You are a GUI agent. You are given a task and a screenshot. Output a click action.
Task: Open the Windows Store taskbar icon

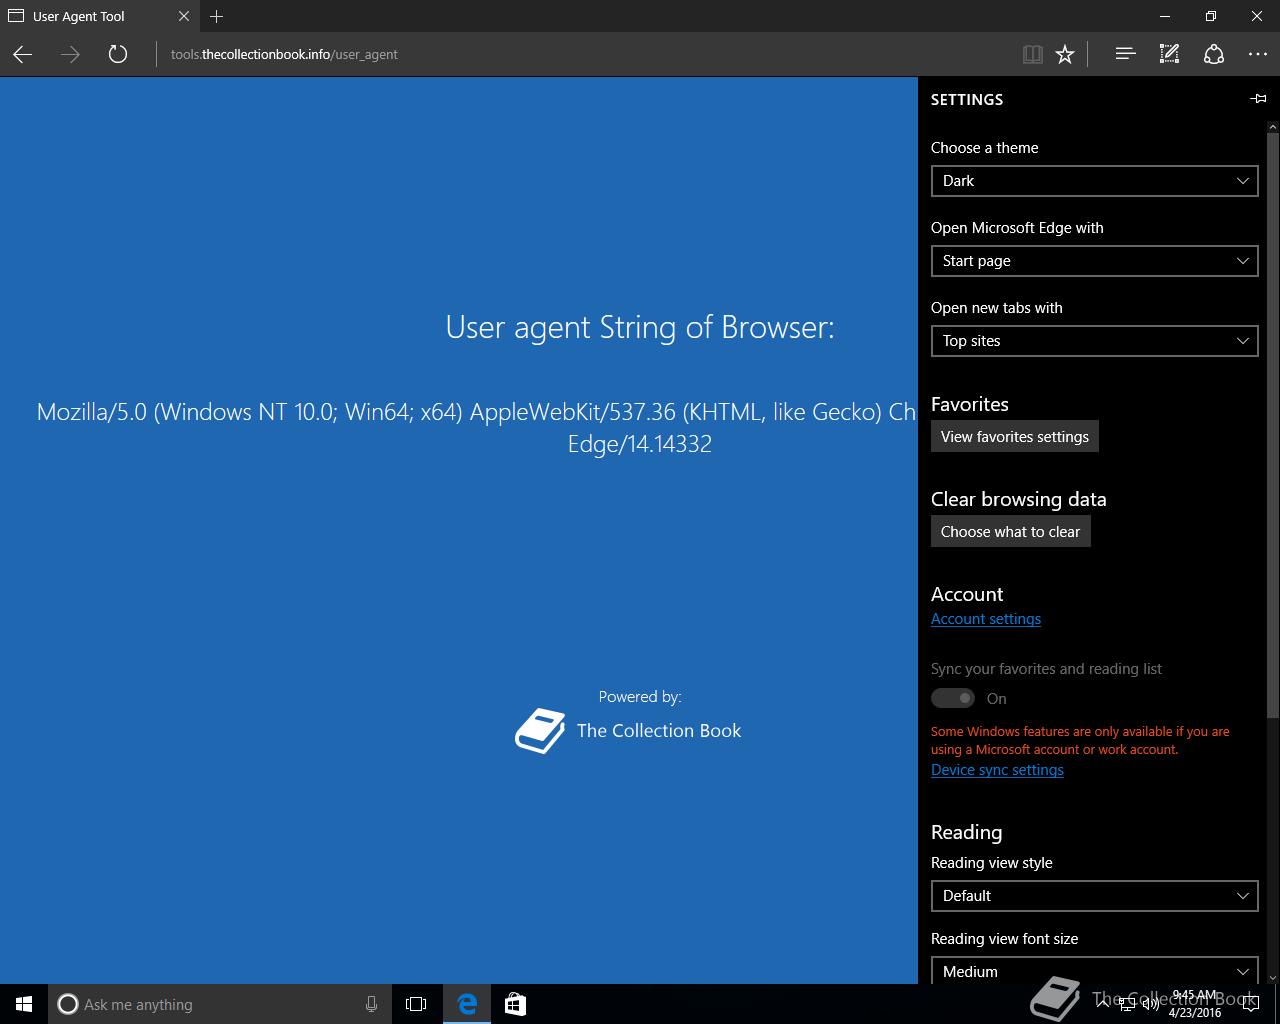(x=515, y=1004)
